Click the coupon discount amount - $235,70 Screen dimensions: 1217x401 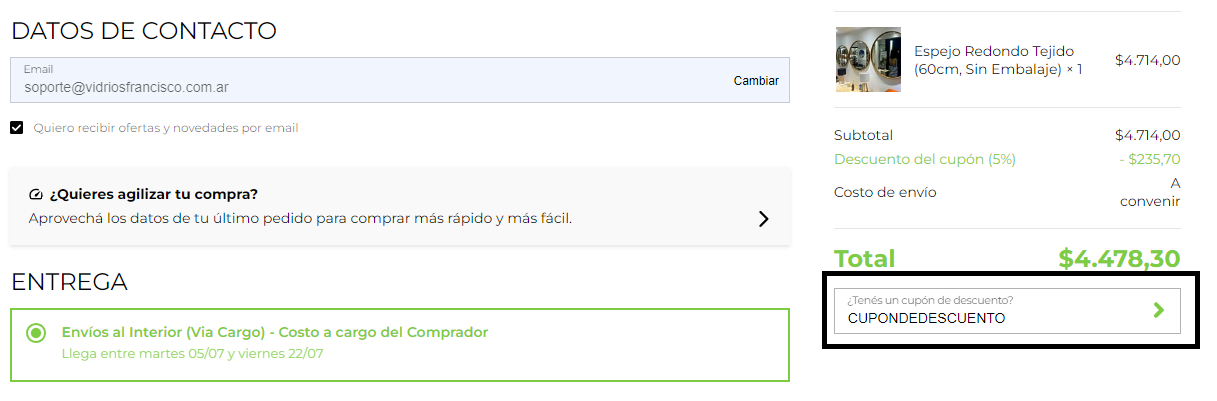tap(1149, 159)
